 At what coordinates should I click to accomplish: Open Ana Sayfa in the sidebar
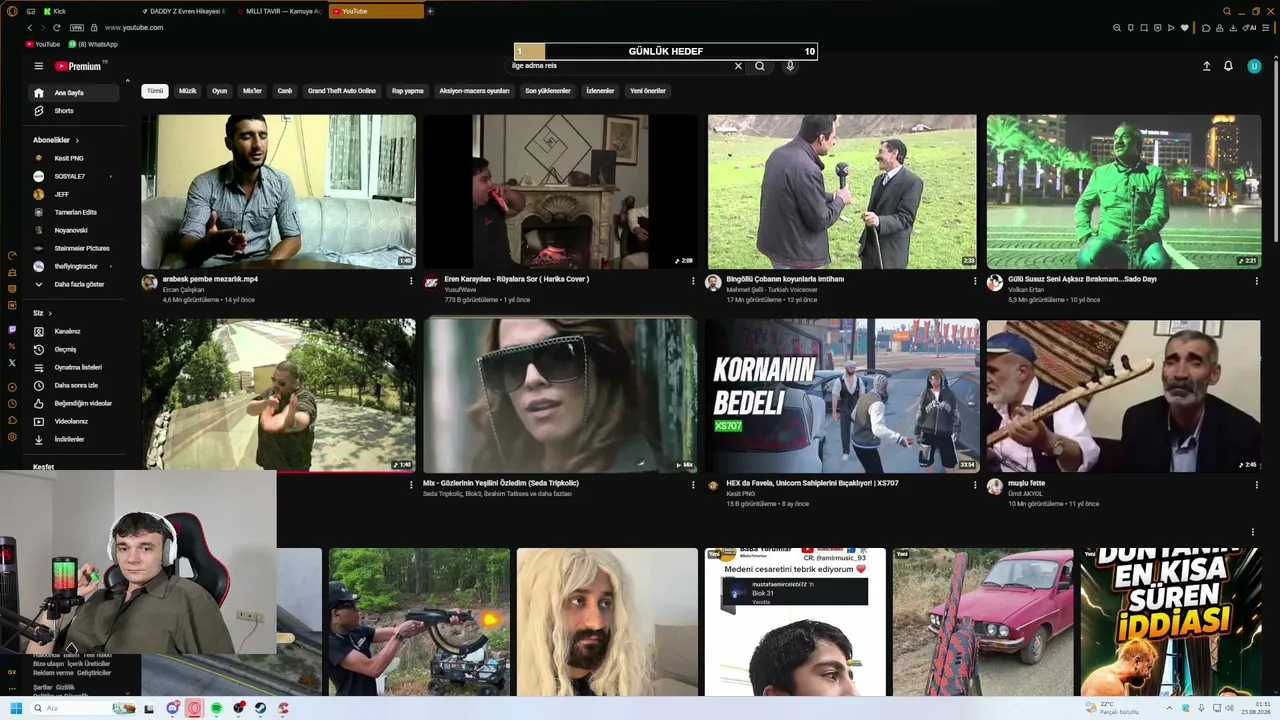point(75,93)
